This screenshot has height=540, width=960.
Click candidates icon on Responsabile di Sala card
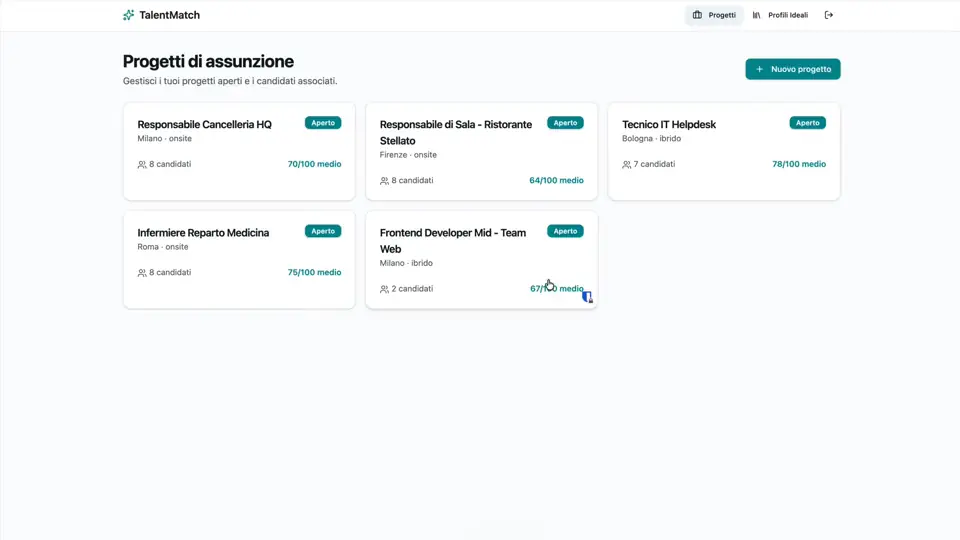384,181
